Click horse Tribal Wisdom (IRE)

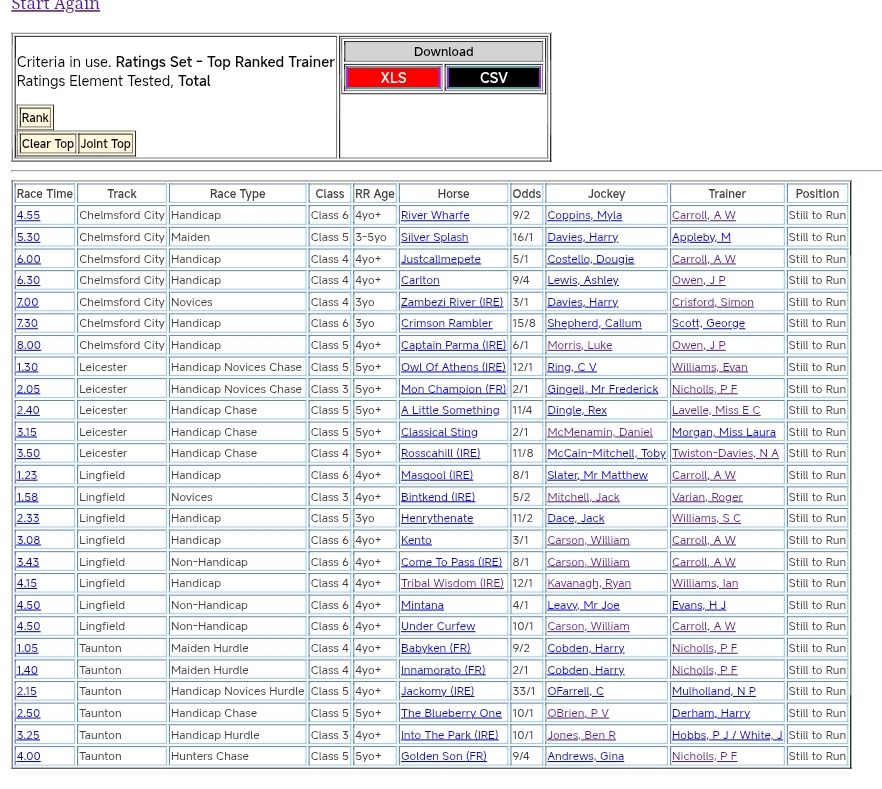(452, 583)
